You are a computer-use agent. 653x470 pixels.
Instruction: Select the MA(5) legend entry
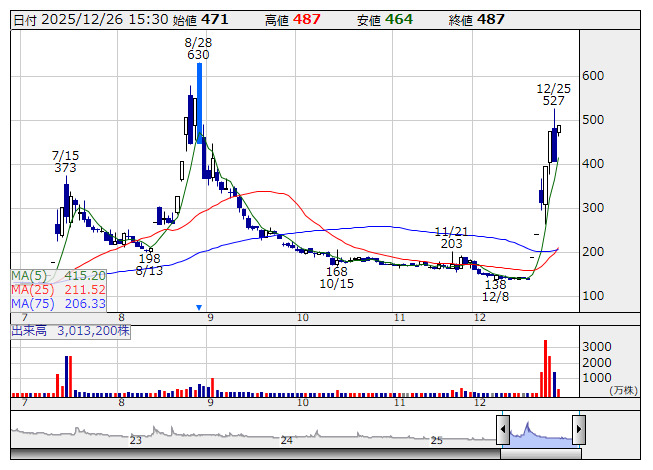coord(58,275)
